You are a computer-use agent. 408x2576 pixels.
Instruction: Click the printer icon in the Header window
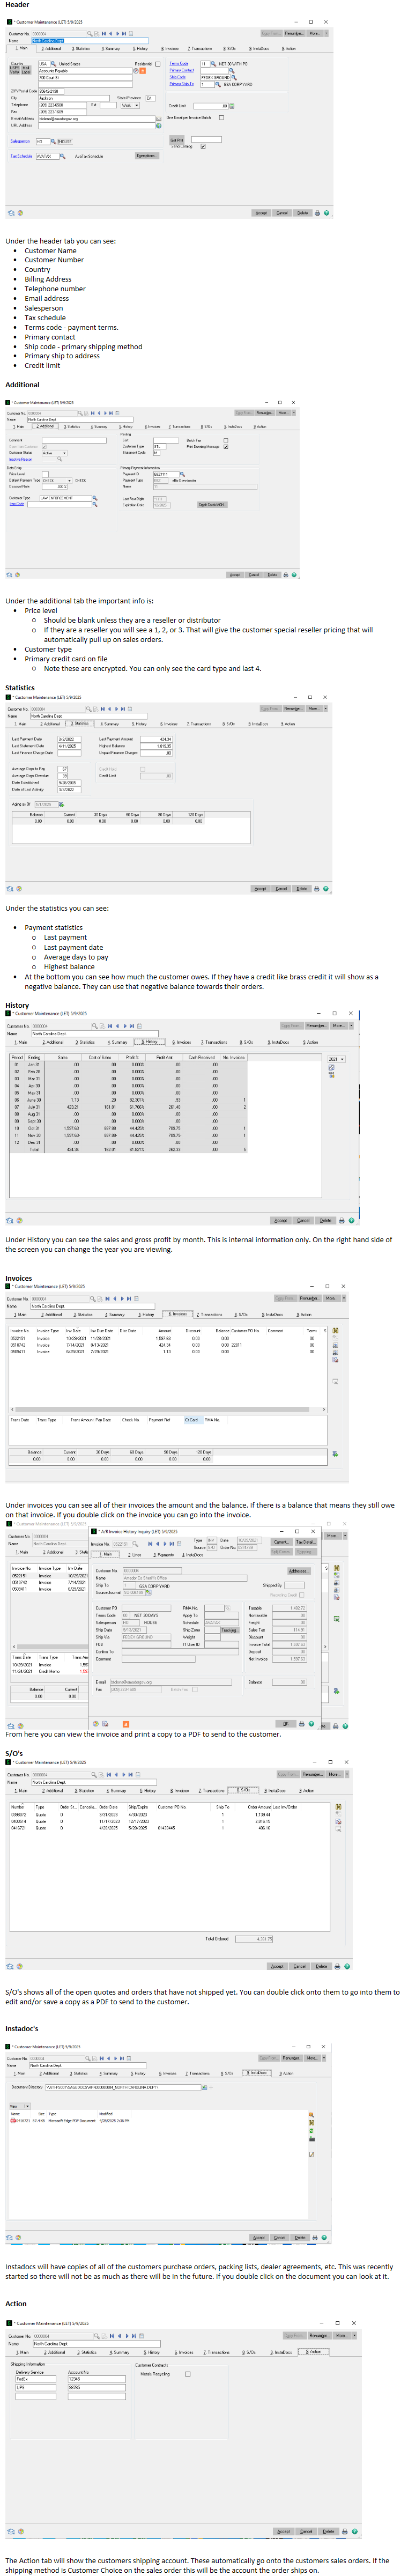point(318,213)
